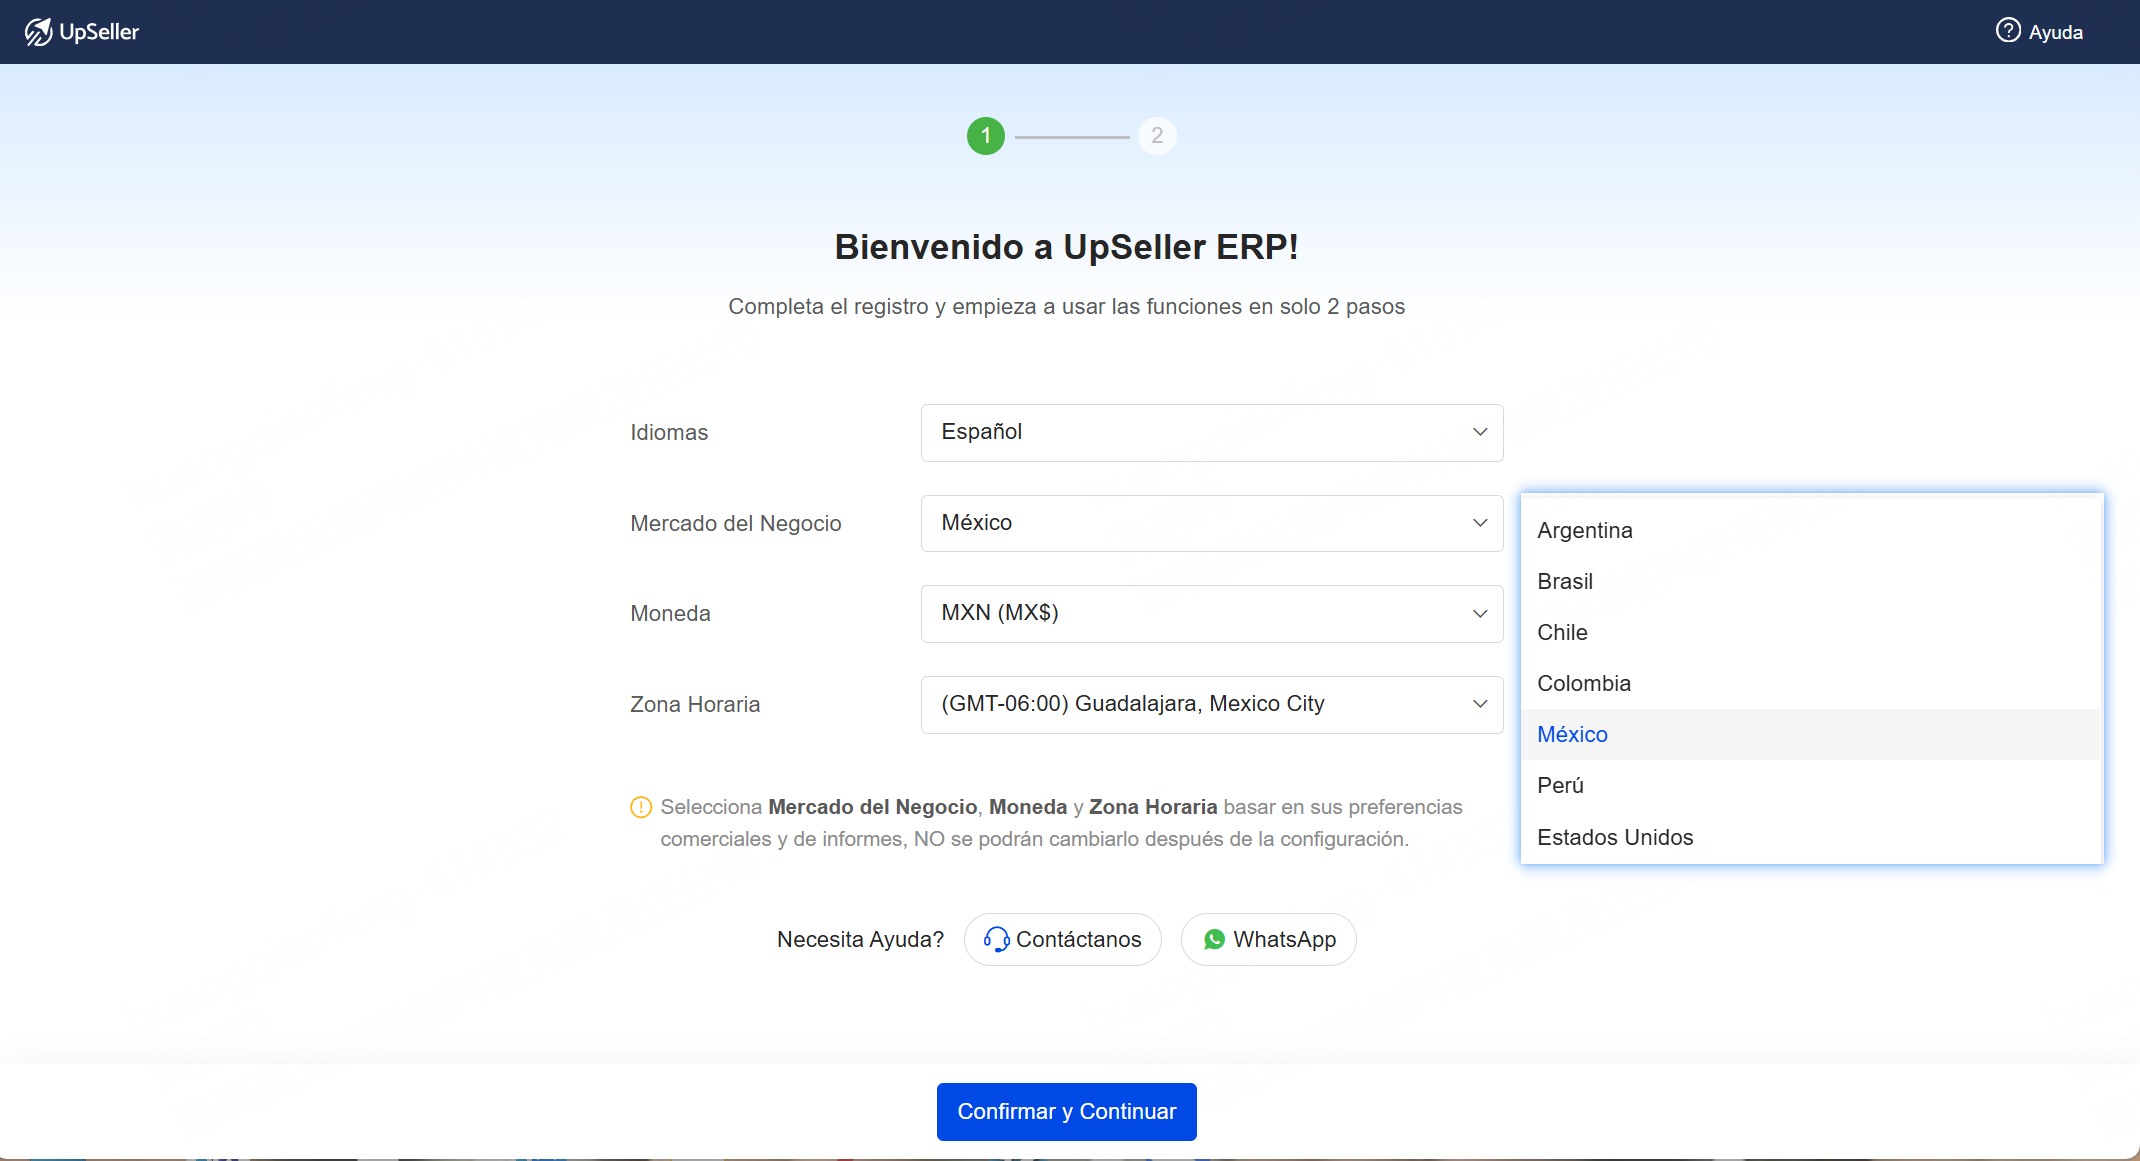
Task: Choose Chile in the market list
Action: coord(1811,632)
